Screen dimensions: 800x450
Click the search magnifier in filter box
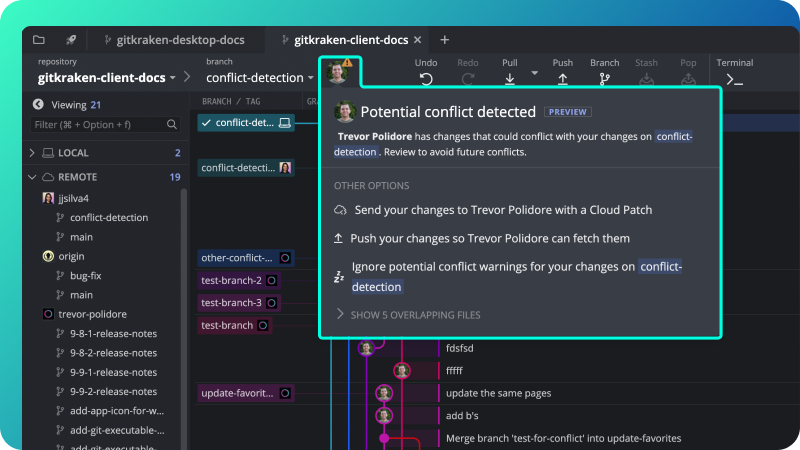point(172,124)
